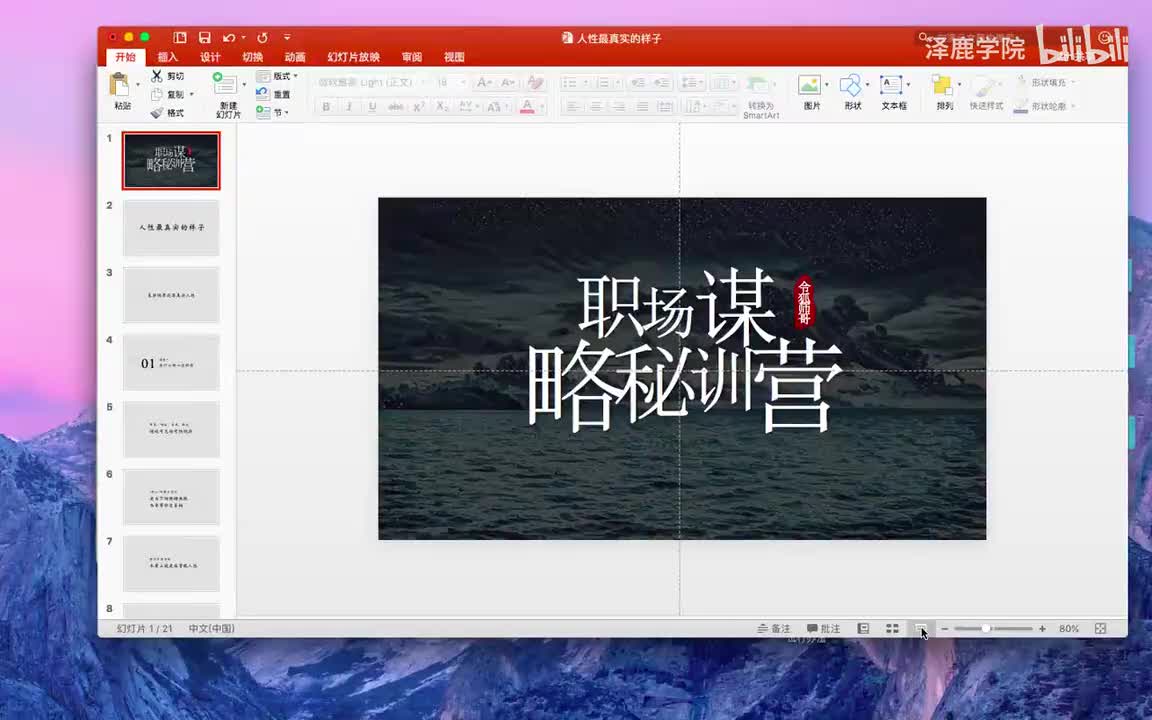This screenshot has height=720, width=1152.
Task: Toggle Superscript formatting
Action: tap(419, 107)
